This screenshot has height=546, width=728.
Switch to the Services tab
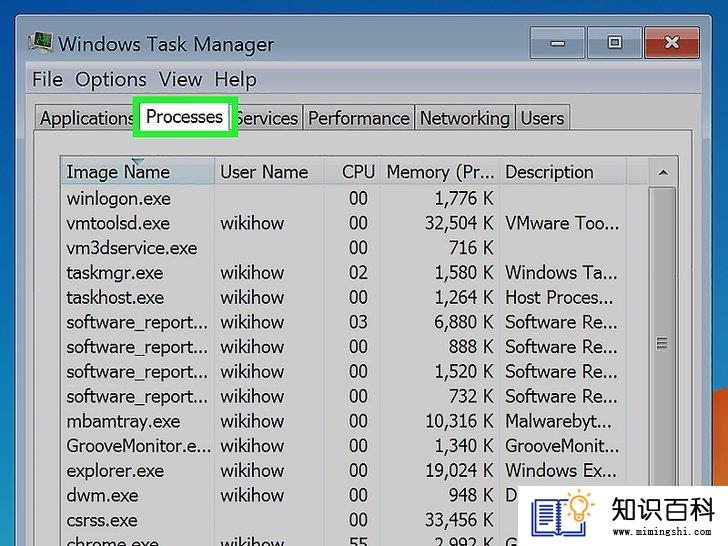point(267,118)
